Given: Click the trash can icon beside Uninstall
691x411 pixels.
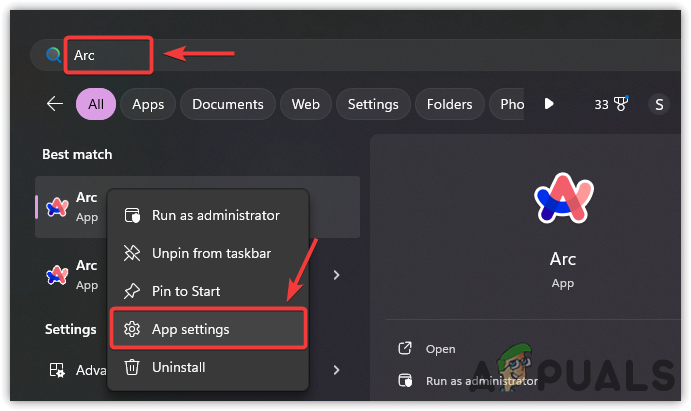Looking at the screenshot, I should [132, 367].
